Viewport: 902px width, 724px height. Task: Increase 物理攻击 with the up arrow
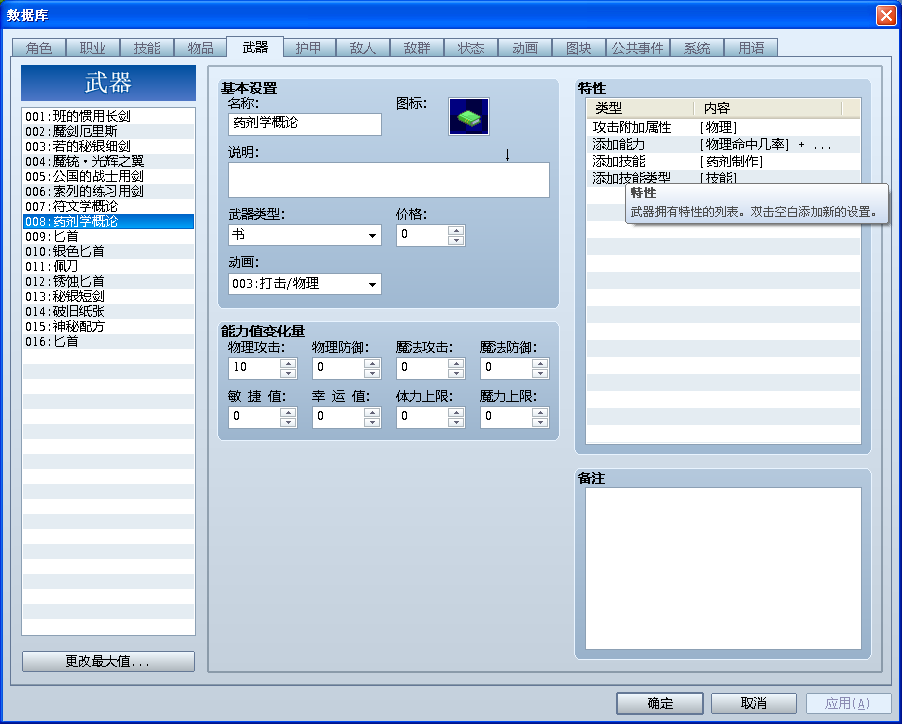click(288, 363)
